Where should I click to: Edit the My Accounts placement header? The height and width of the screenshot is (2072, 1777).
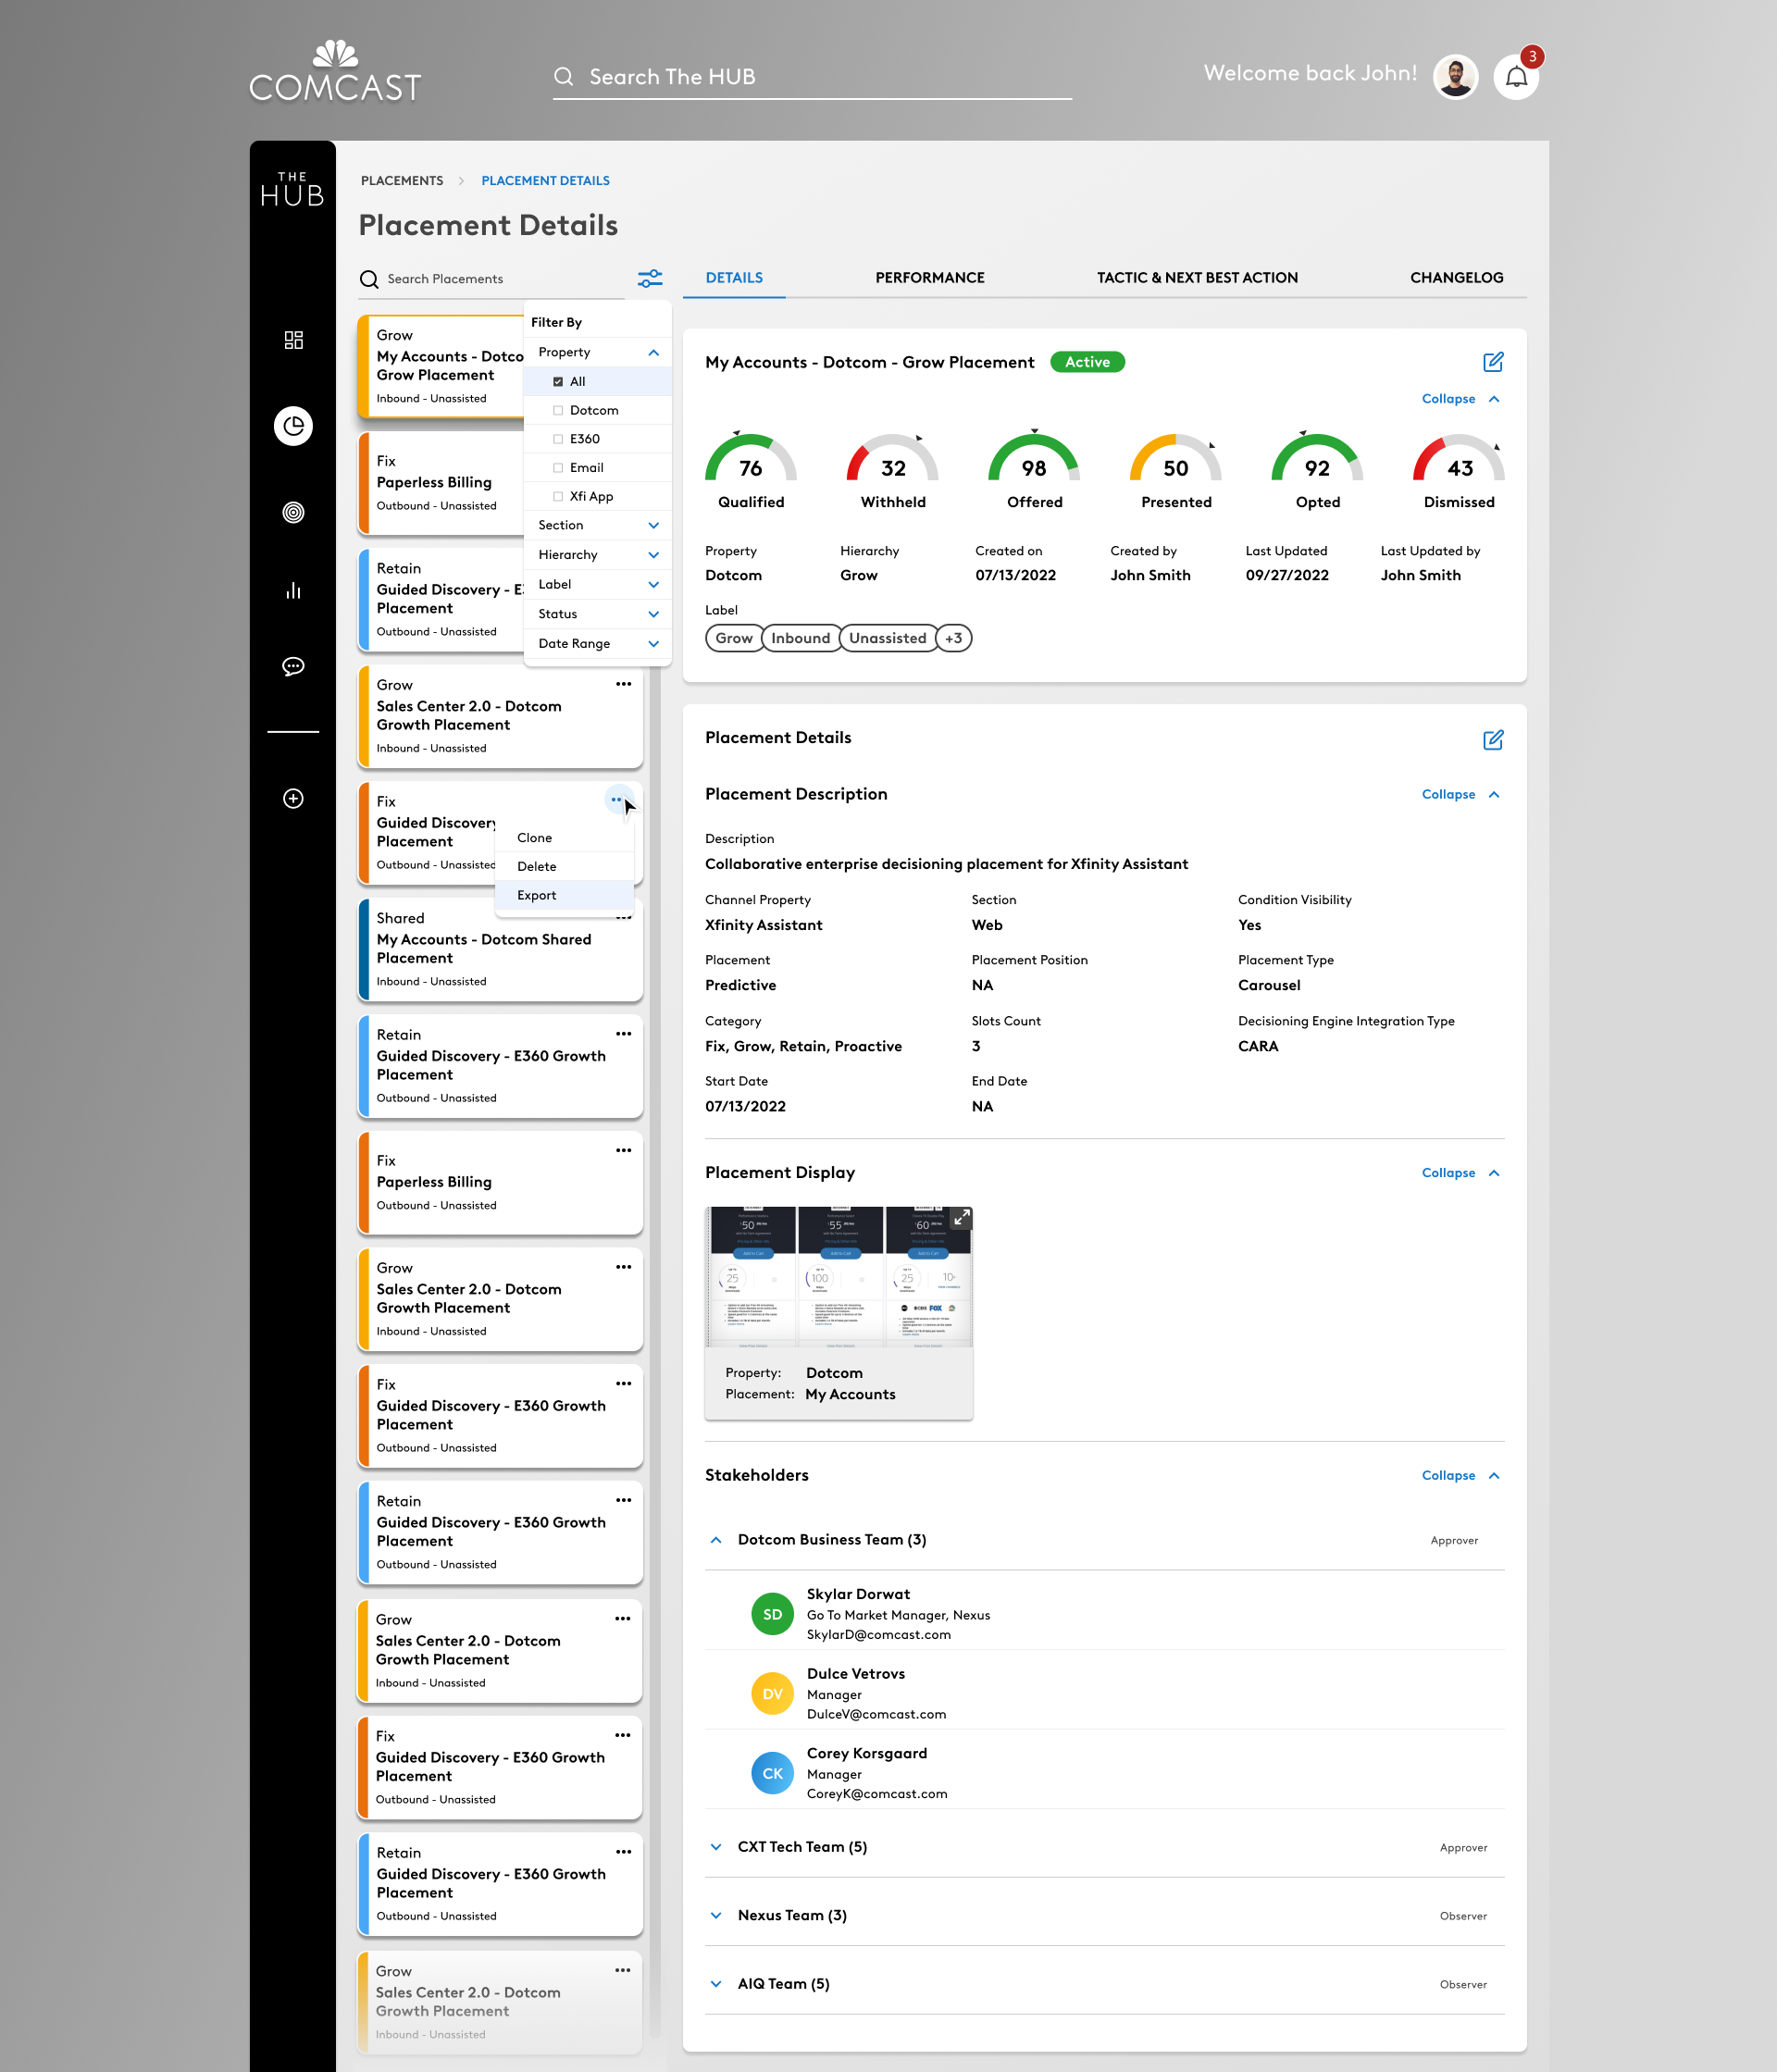coord(1493,362)
